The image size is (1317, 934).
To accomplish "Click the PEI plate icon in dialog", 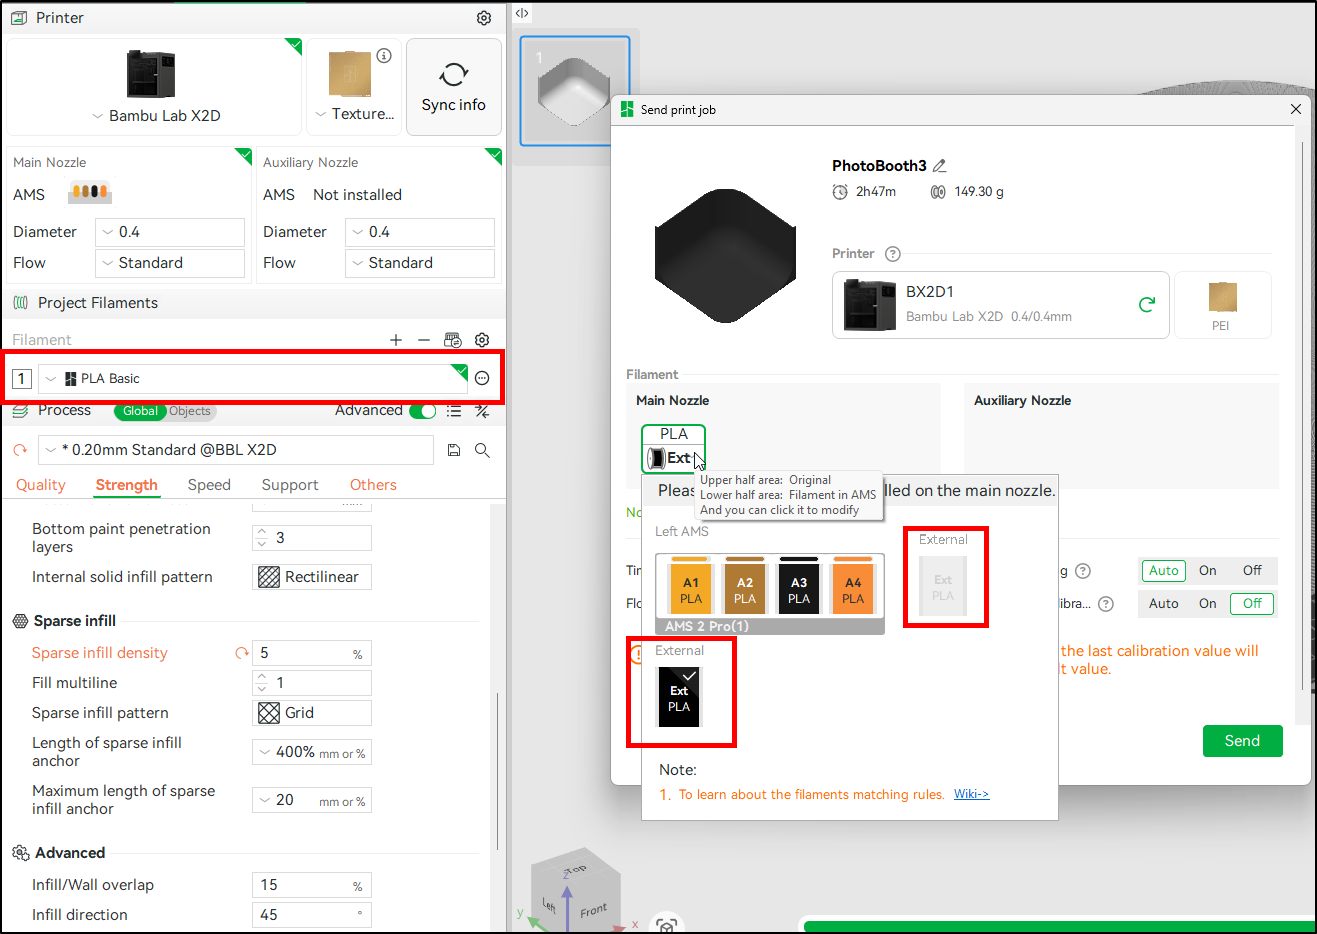I will (1222, 305).
